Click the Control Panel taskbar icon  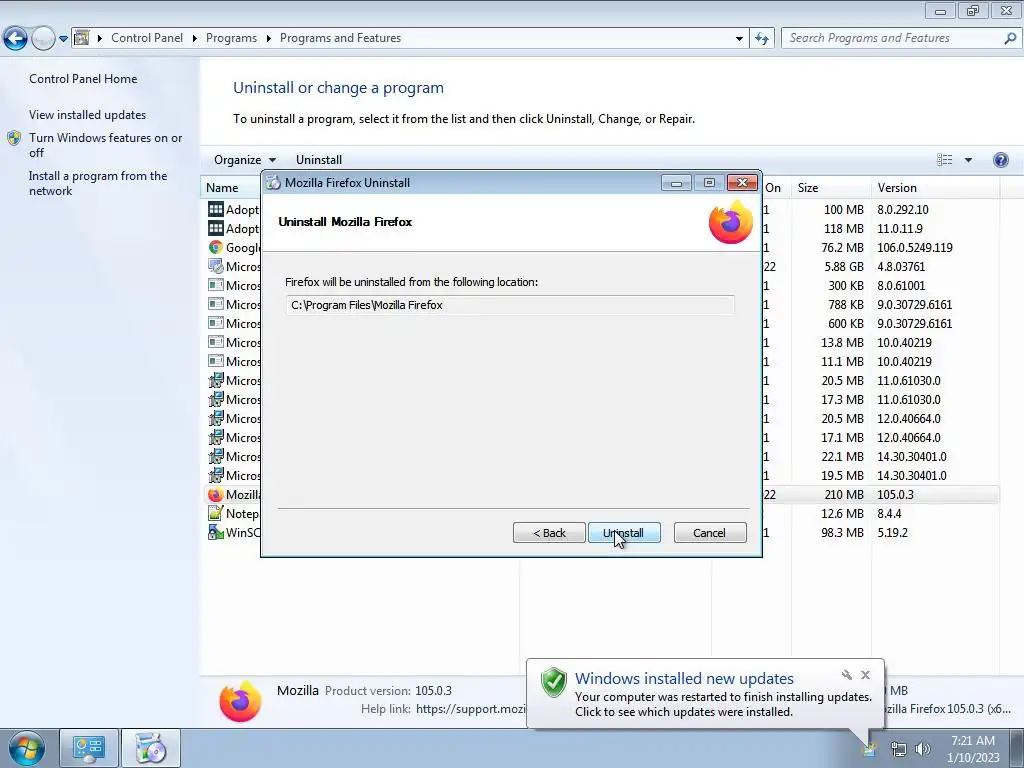pyautogui.click(x=89, y=748)
